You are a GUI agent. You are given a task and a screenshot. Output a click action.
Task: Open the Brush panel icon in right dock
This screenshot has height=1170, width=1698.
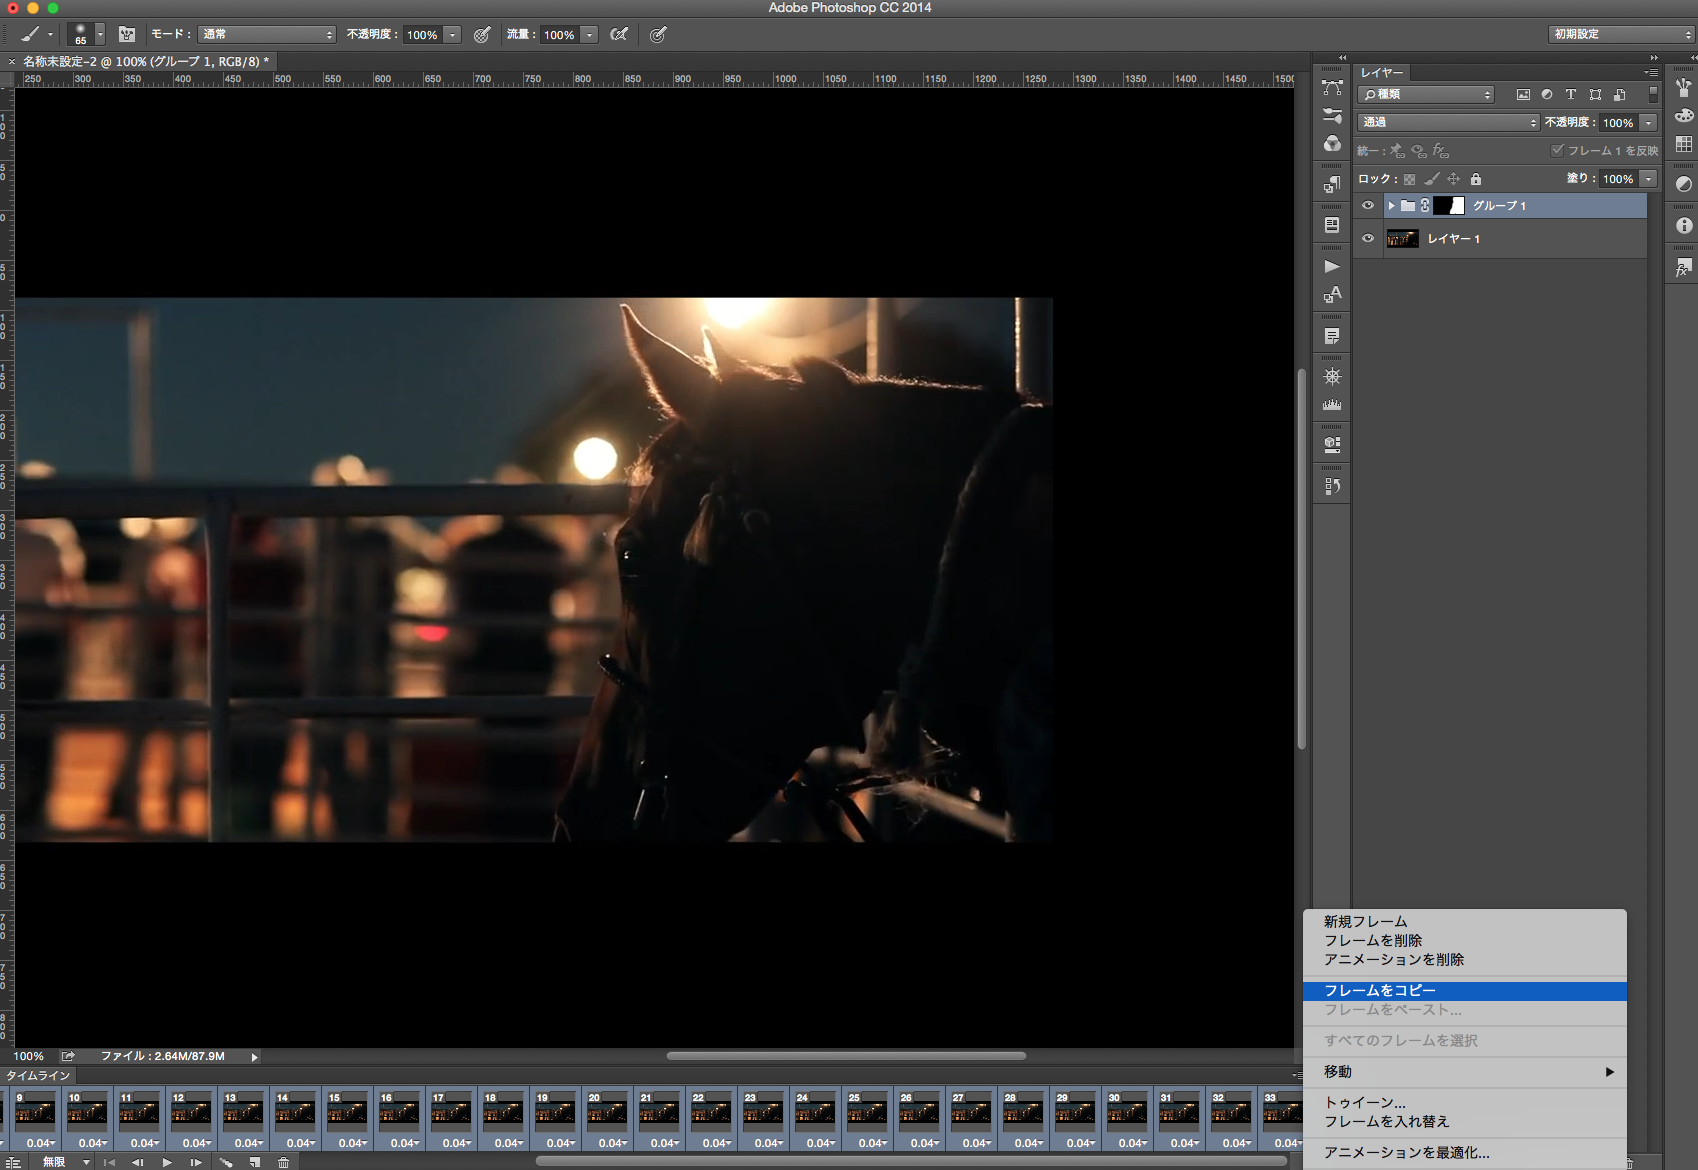point(1684,88)
